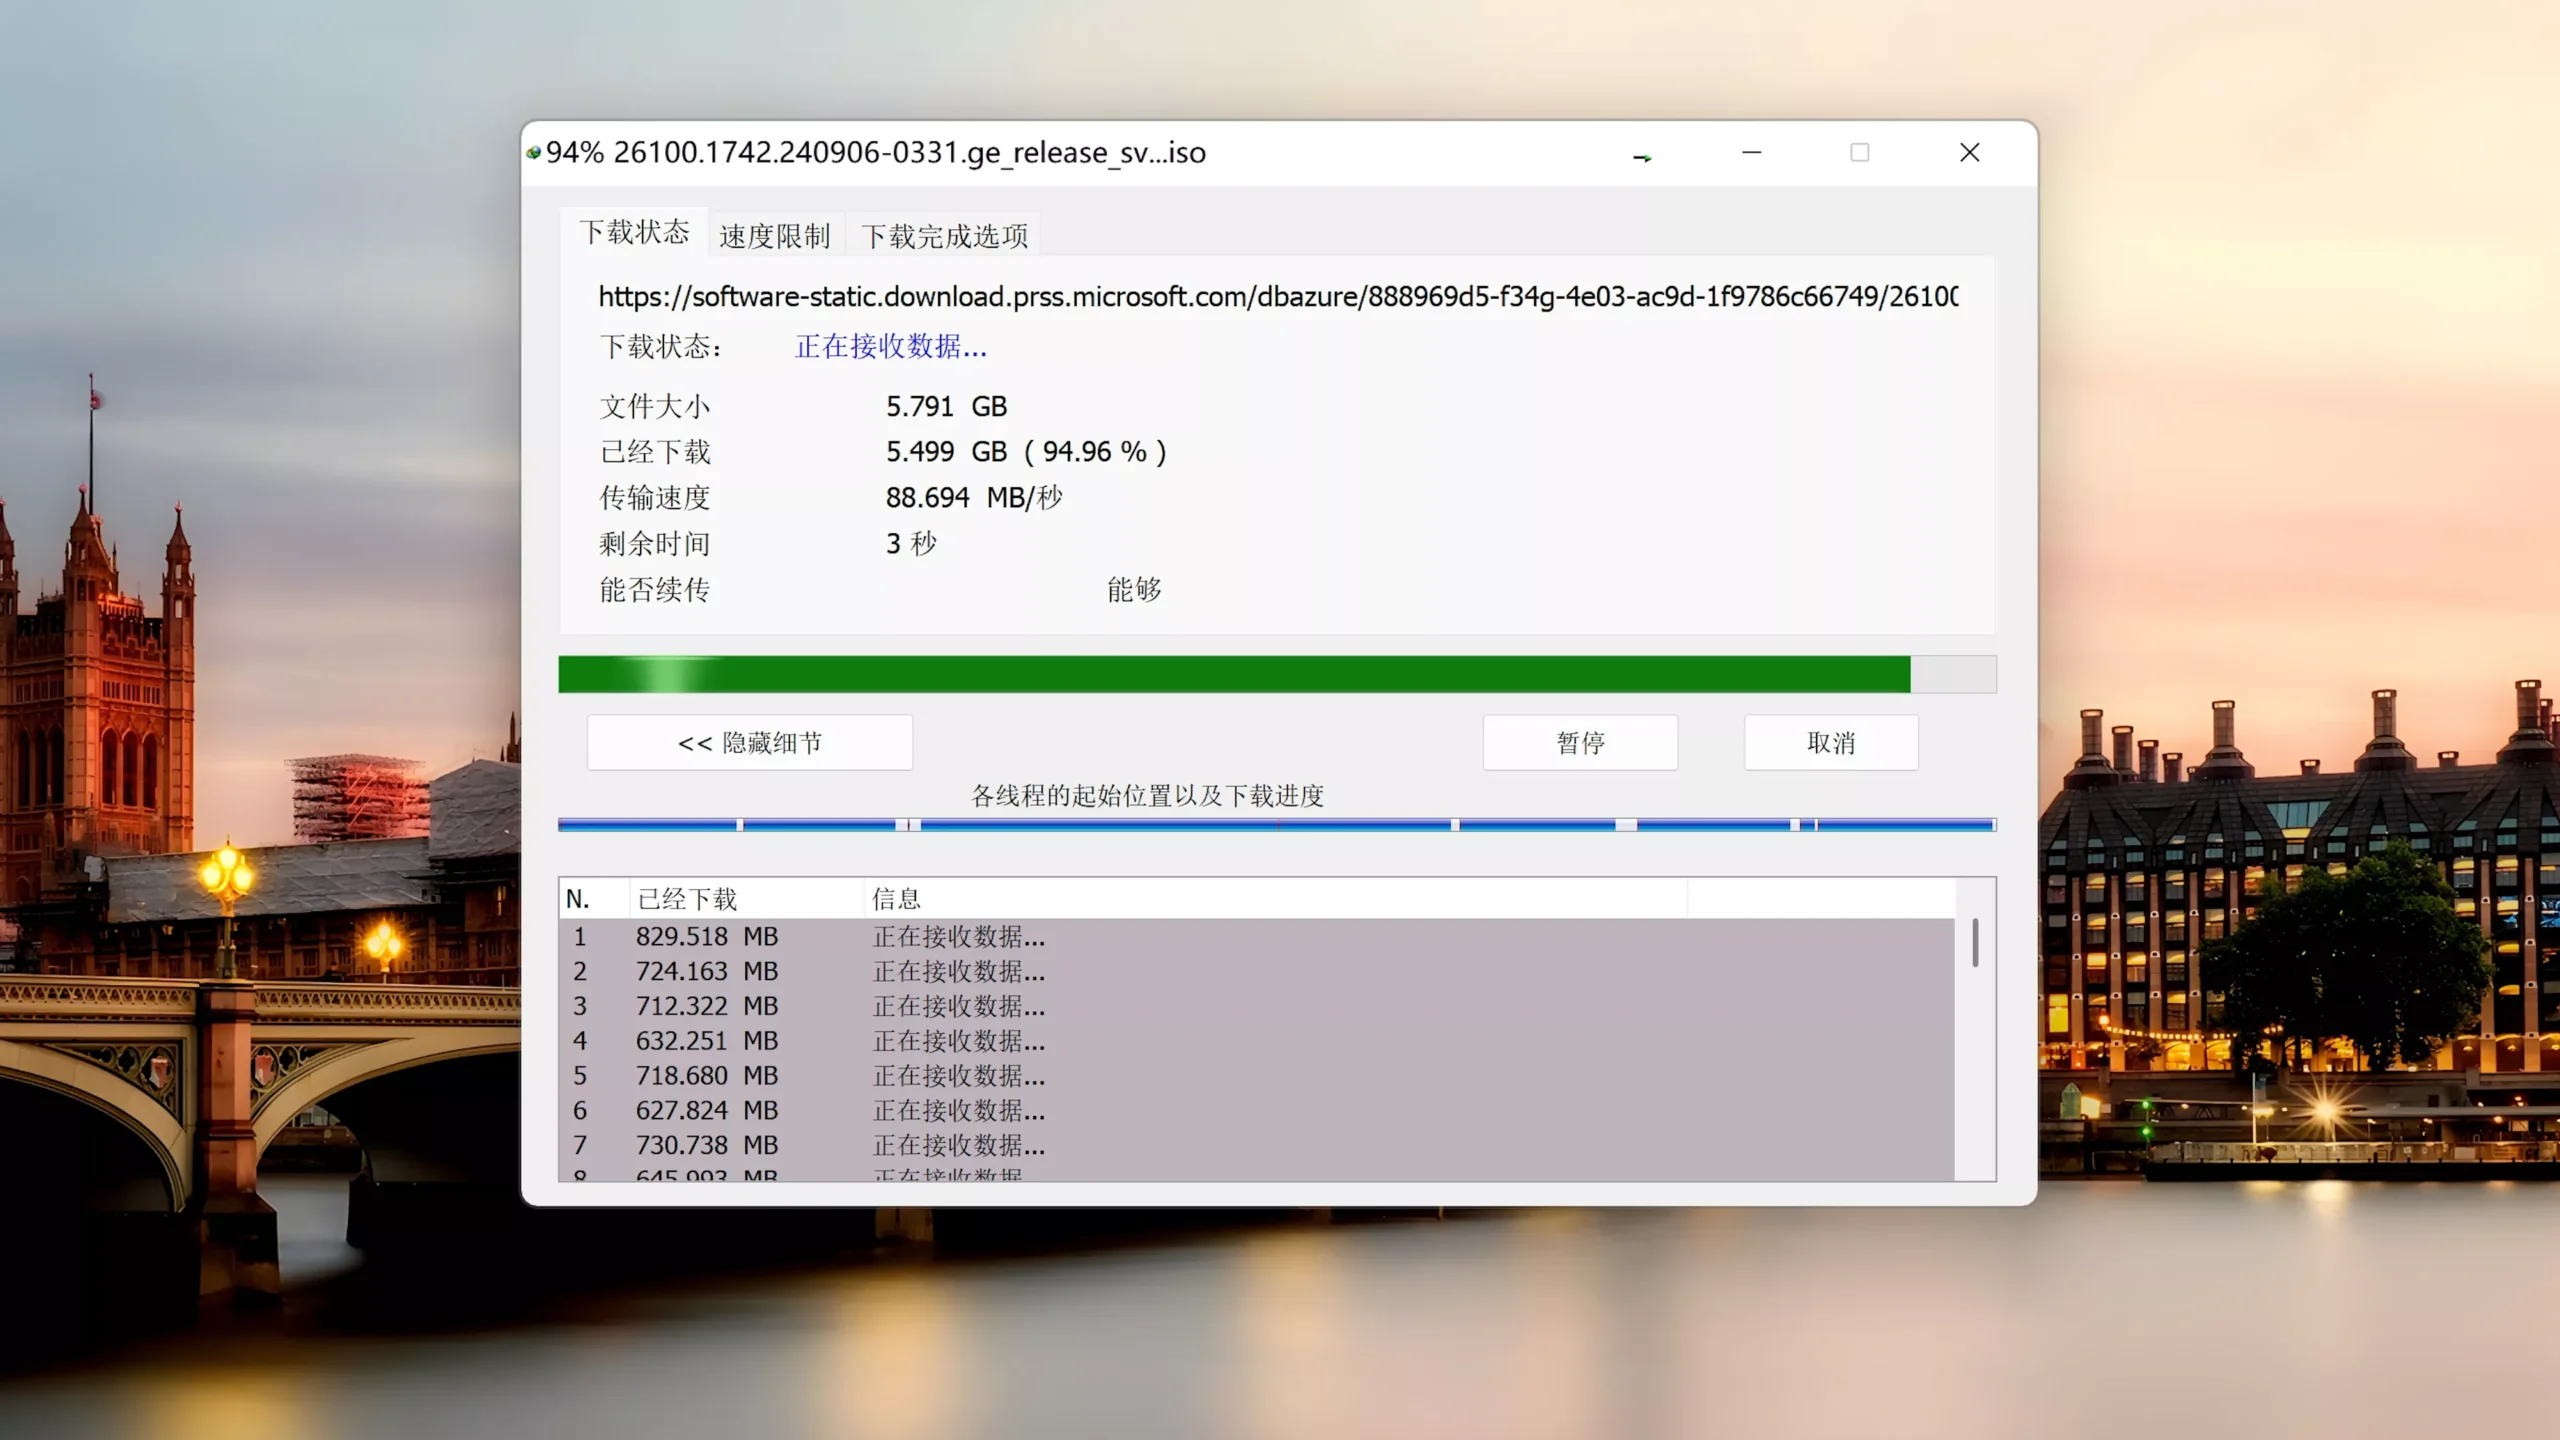Click the 信息 column header
This screenshot has width=2560, height=1440.
click(896, 898)
